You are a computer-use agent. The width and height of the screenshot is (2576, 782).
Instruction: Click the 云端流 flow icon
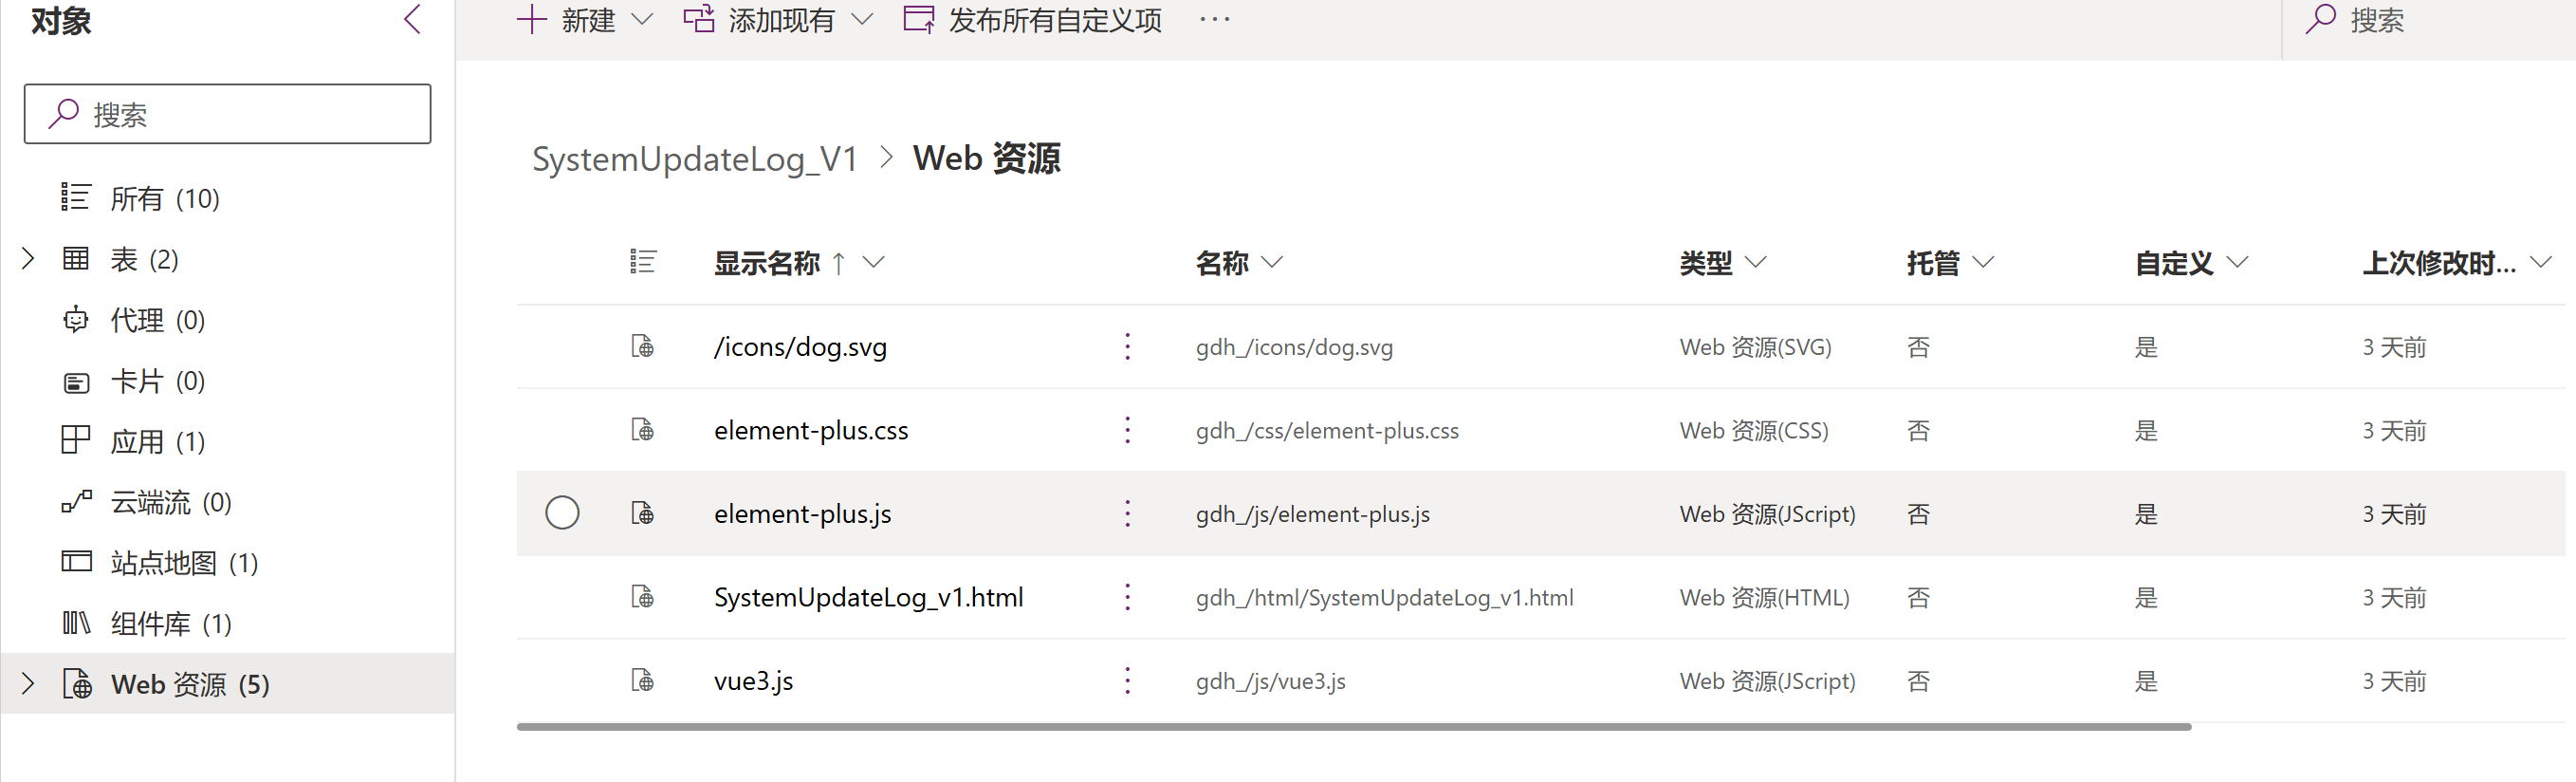click(x=76, y=501)
